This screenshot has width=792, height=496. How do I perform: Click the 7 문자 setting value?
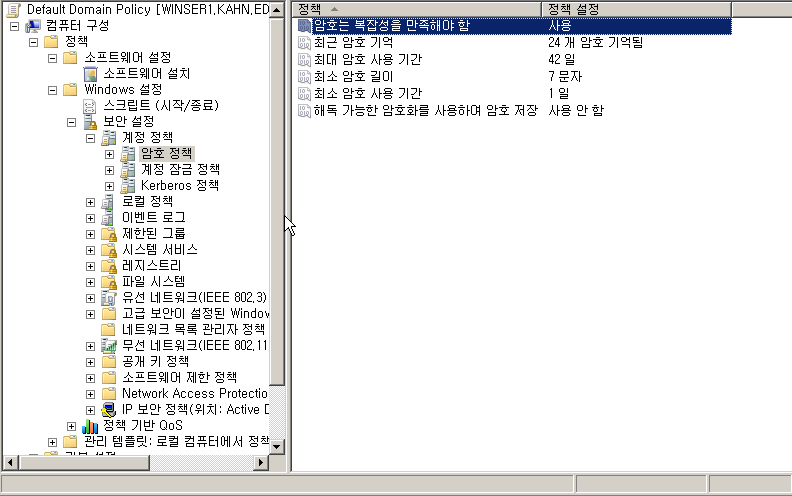coord(565,77)
